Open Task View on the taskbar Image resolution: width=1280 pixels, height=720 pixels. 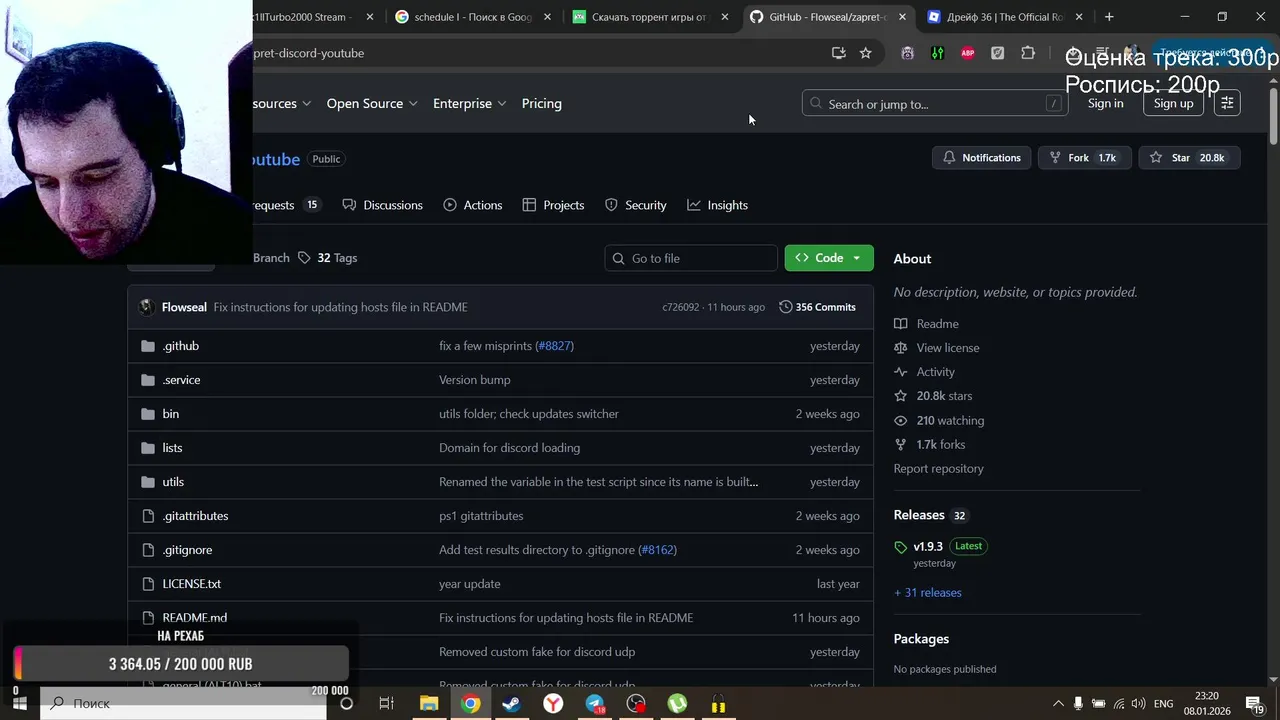pos(386,703)
